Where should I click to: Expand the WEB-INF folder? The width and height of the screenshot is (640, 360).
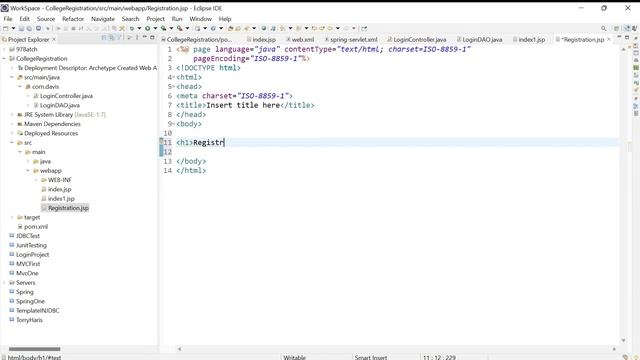(x=36, y=180)
